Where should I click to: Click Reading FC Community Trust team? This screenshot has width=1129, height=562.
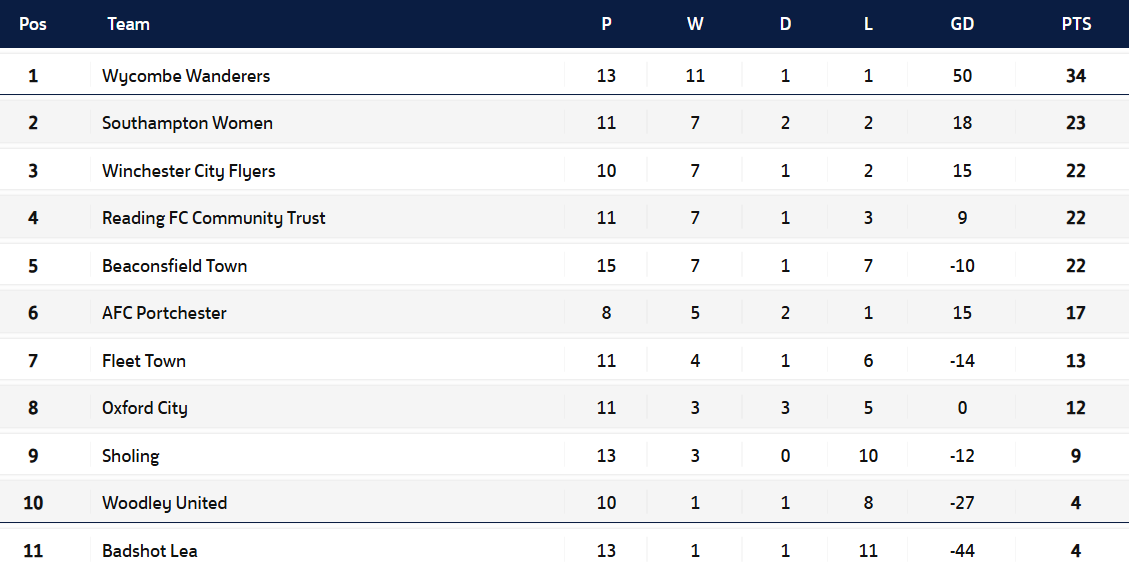pyautogui.click(x=213, y=218)
